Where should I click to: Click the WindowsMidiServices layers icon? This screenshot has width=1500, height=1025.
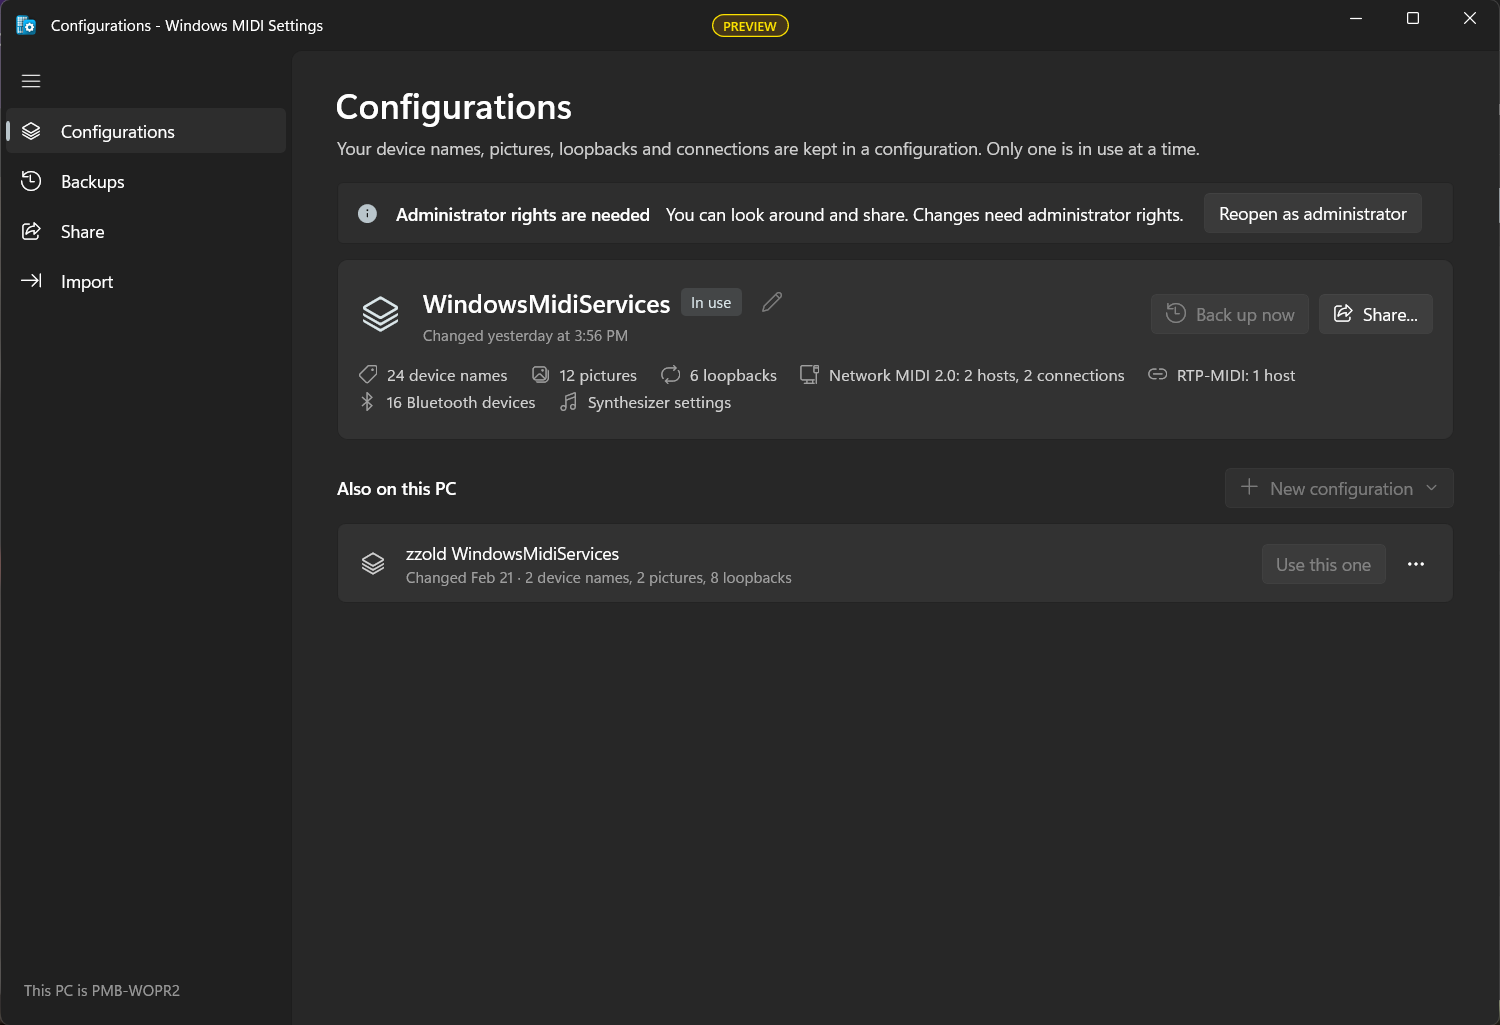pyautogui.click(x=380, y=314)
